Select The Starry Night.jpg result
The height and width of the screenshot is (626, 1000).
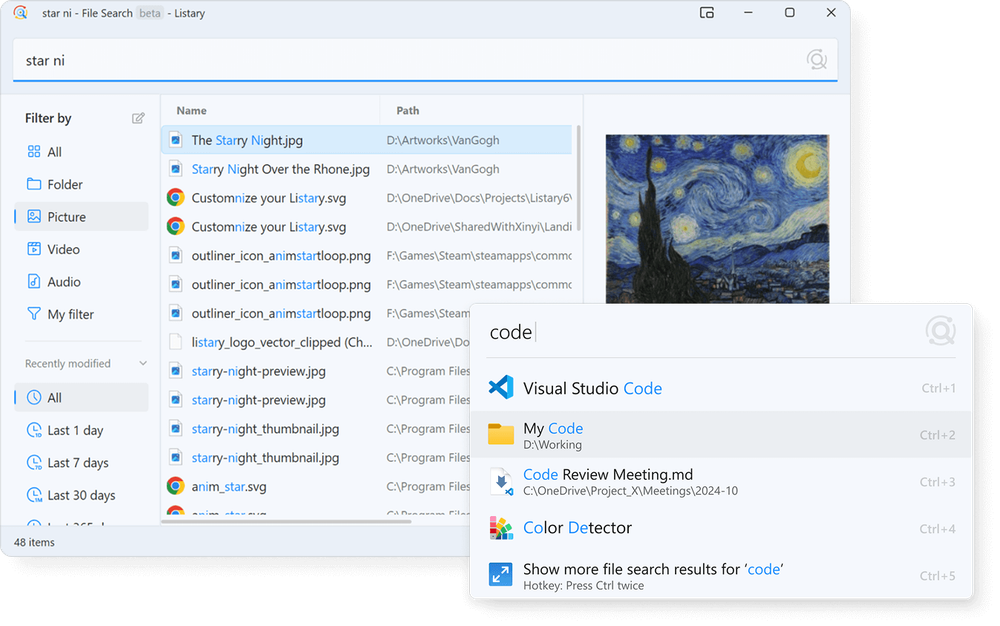pyautogui.click(x=367, y=140)
